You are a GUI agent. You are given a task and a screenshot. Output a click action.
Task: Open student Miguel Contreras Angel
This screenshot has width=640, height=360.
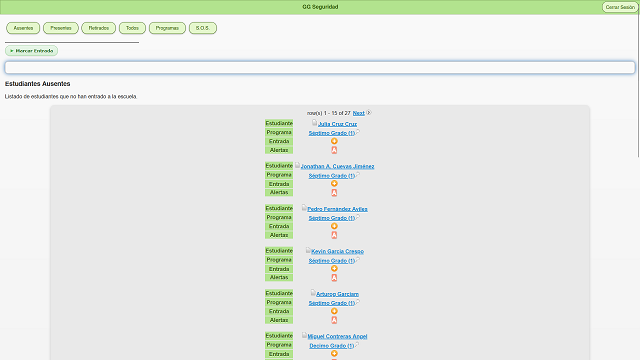338,336
